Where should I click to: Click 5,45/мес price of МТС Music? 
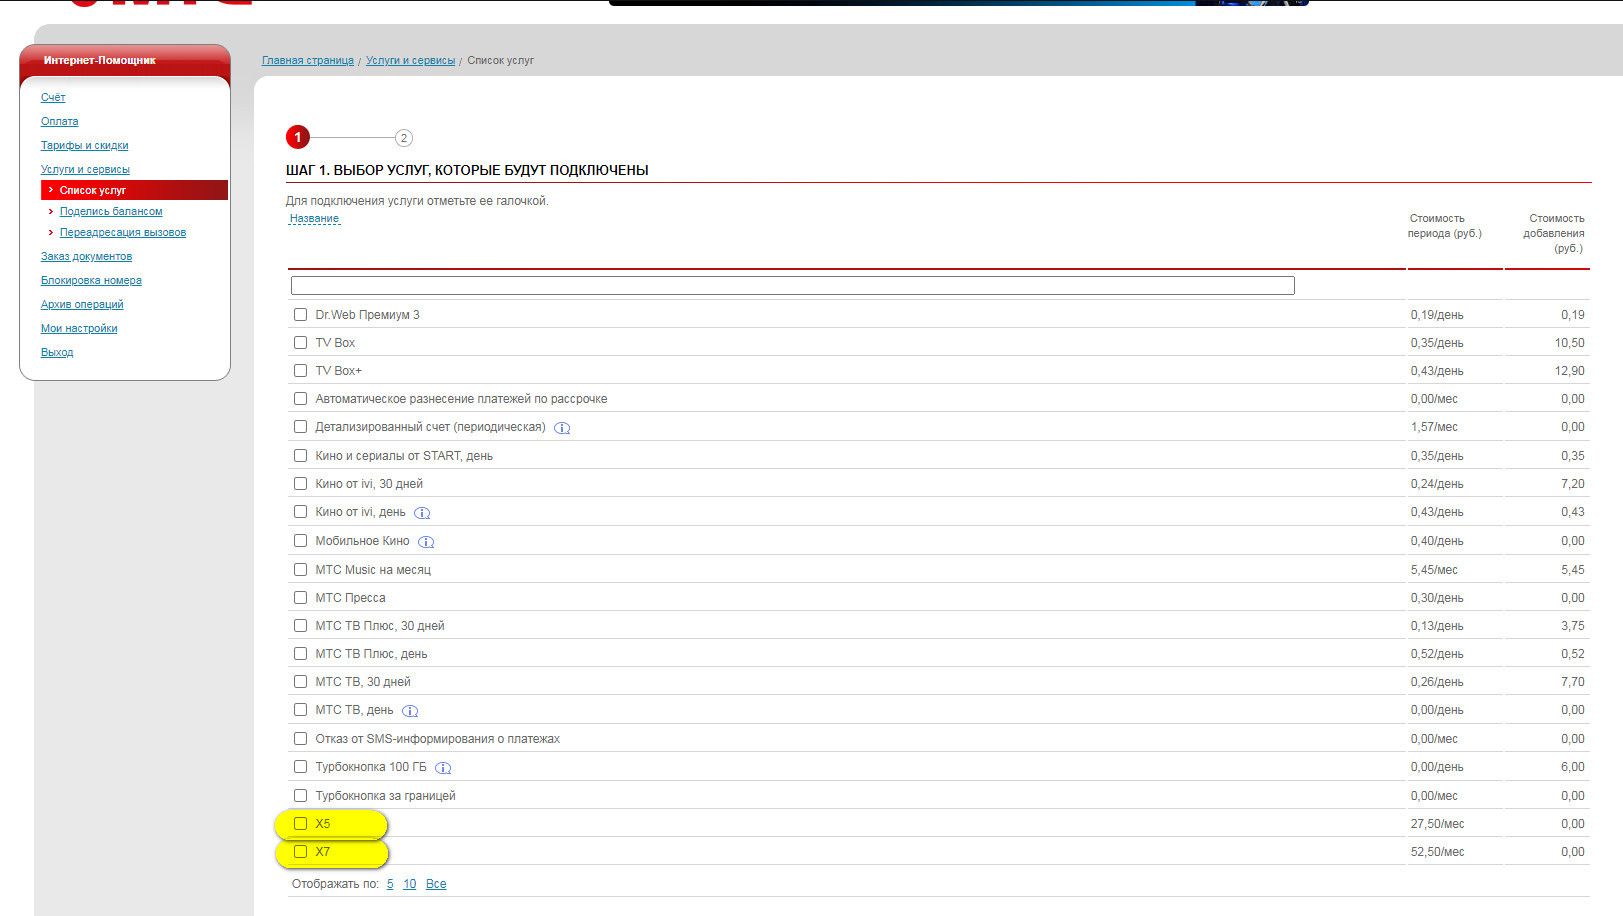point(1434,570)
